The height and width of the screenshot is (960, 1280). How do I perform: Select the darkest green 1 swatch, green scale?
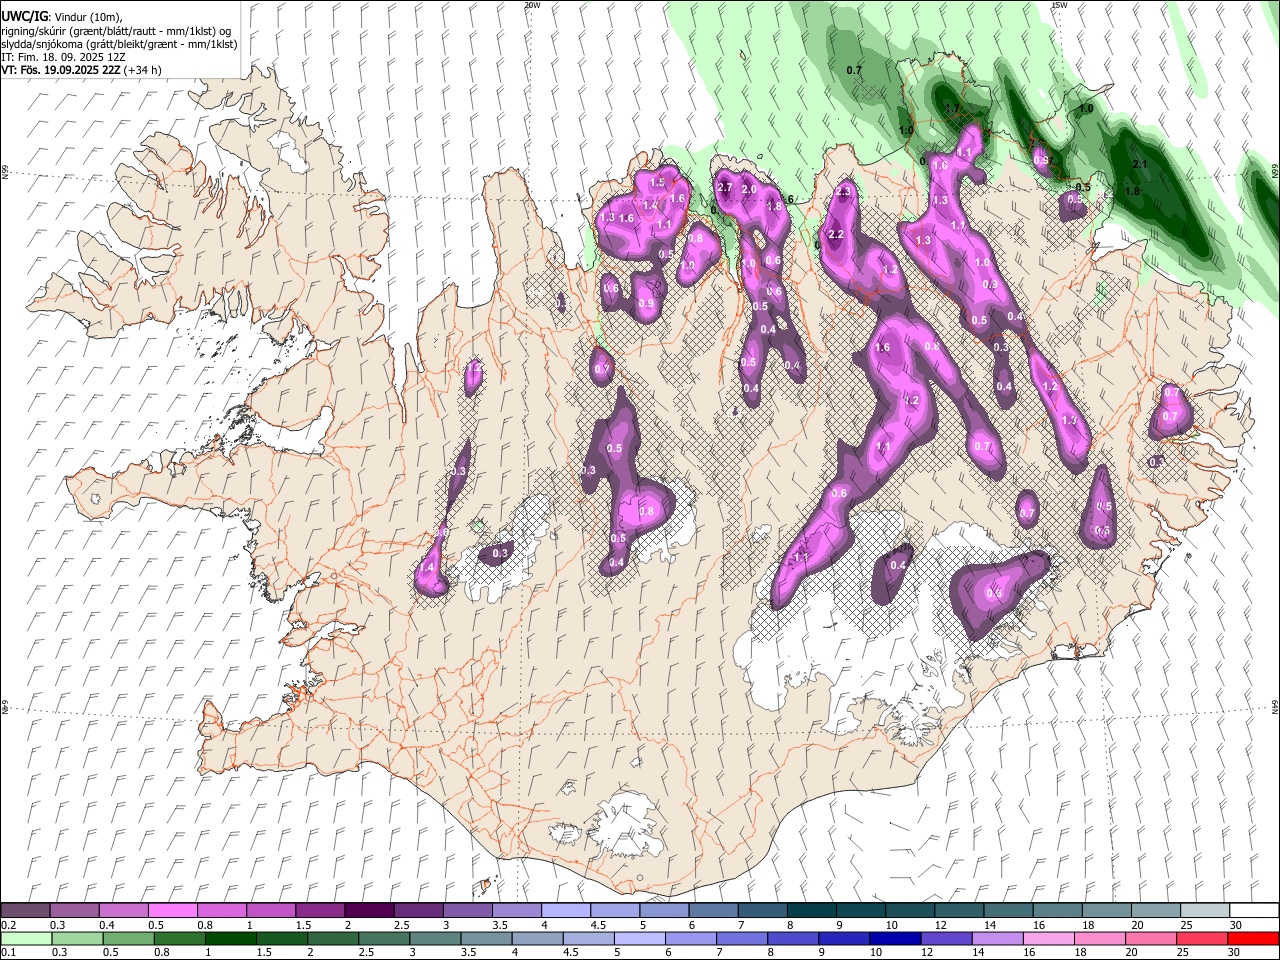coord(231,938)
